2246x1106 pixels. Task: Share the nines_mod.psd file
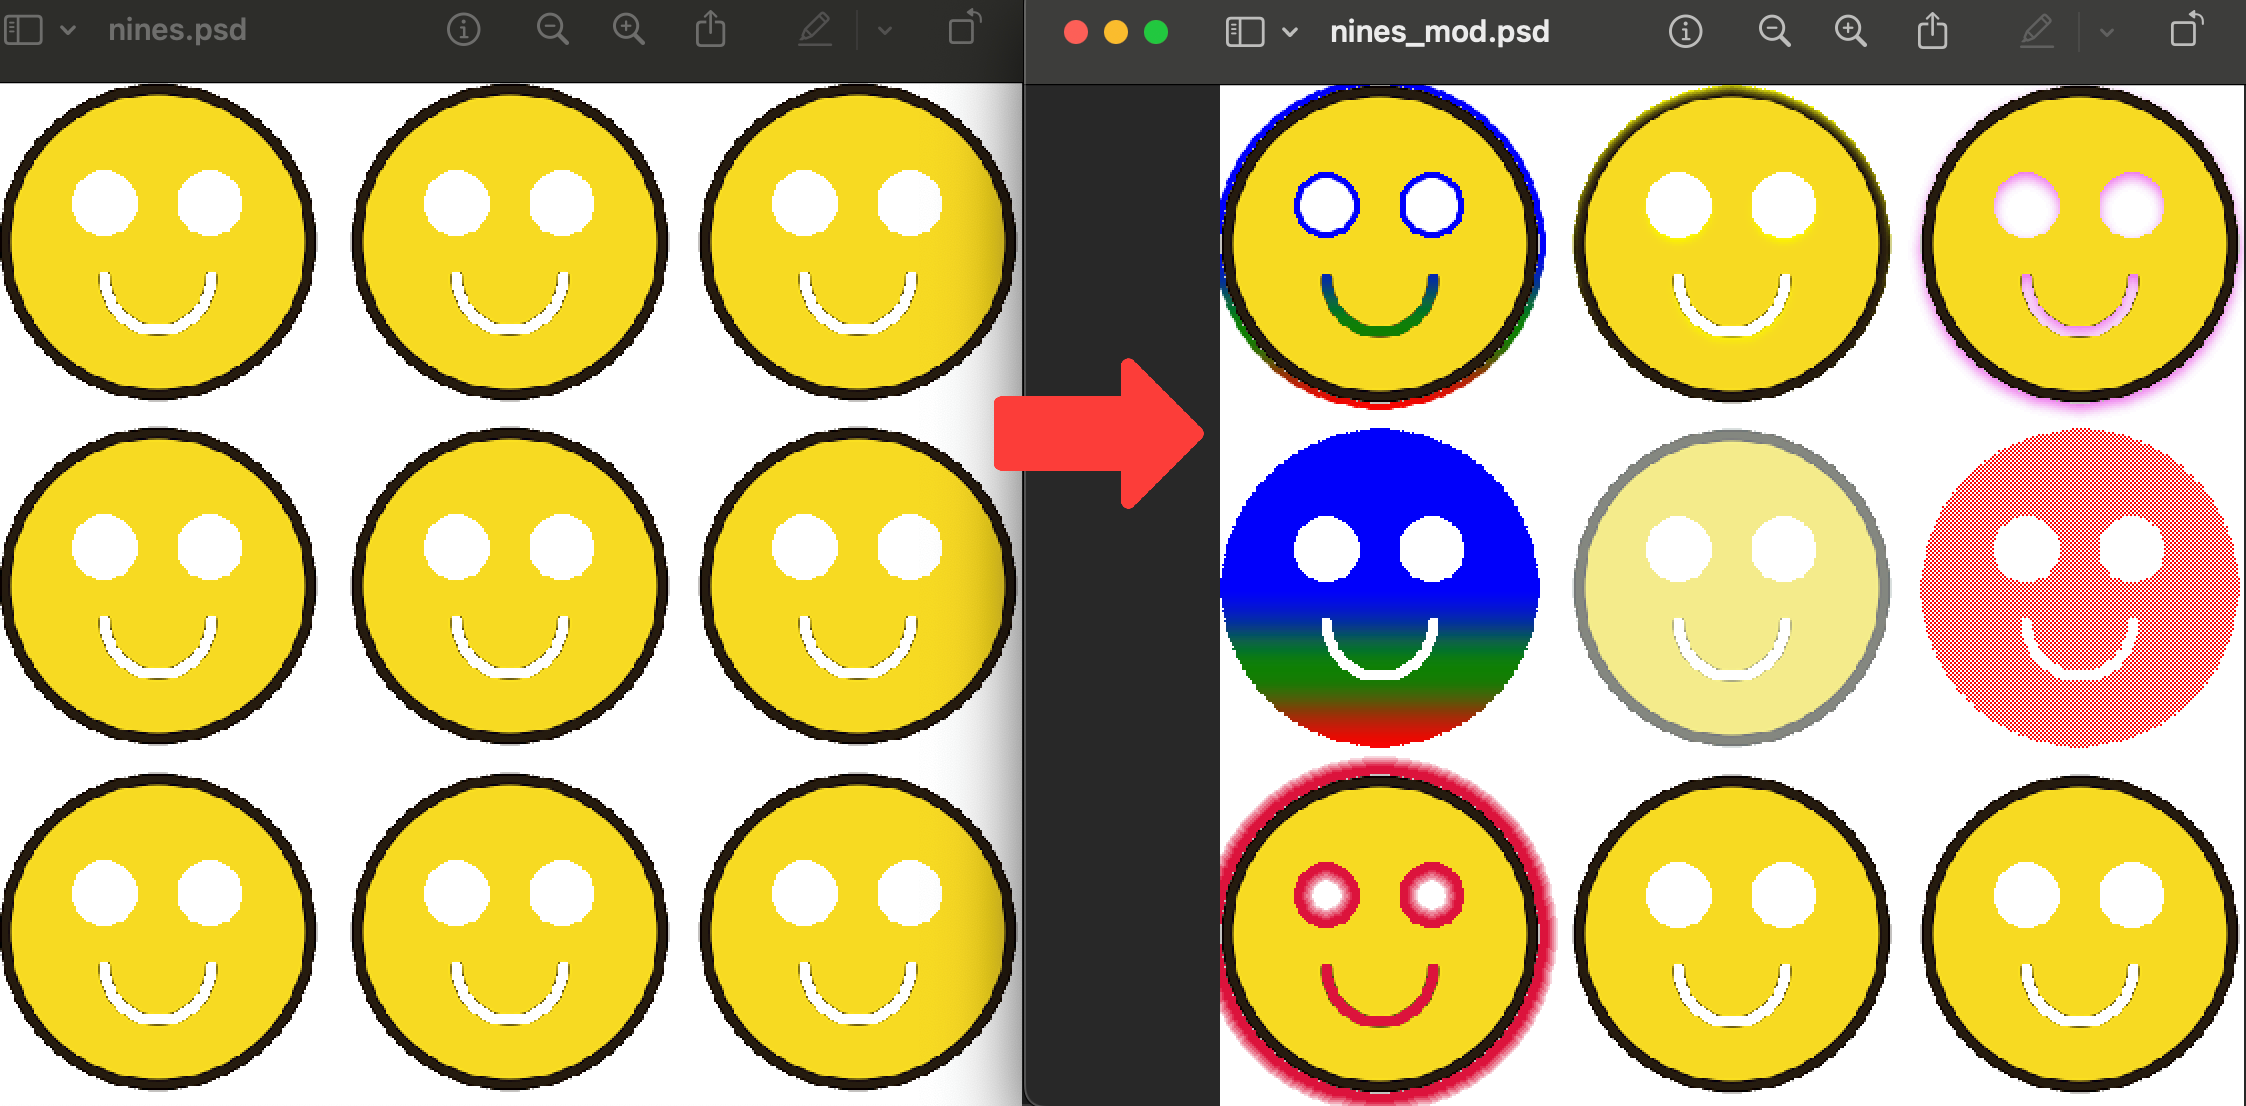click(x=1932, y=31)
